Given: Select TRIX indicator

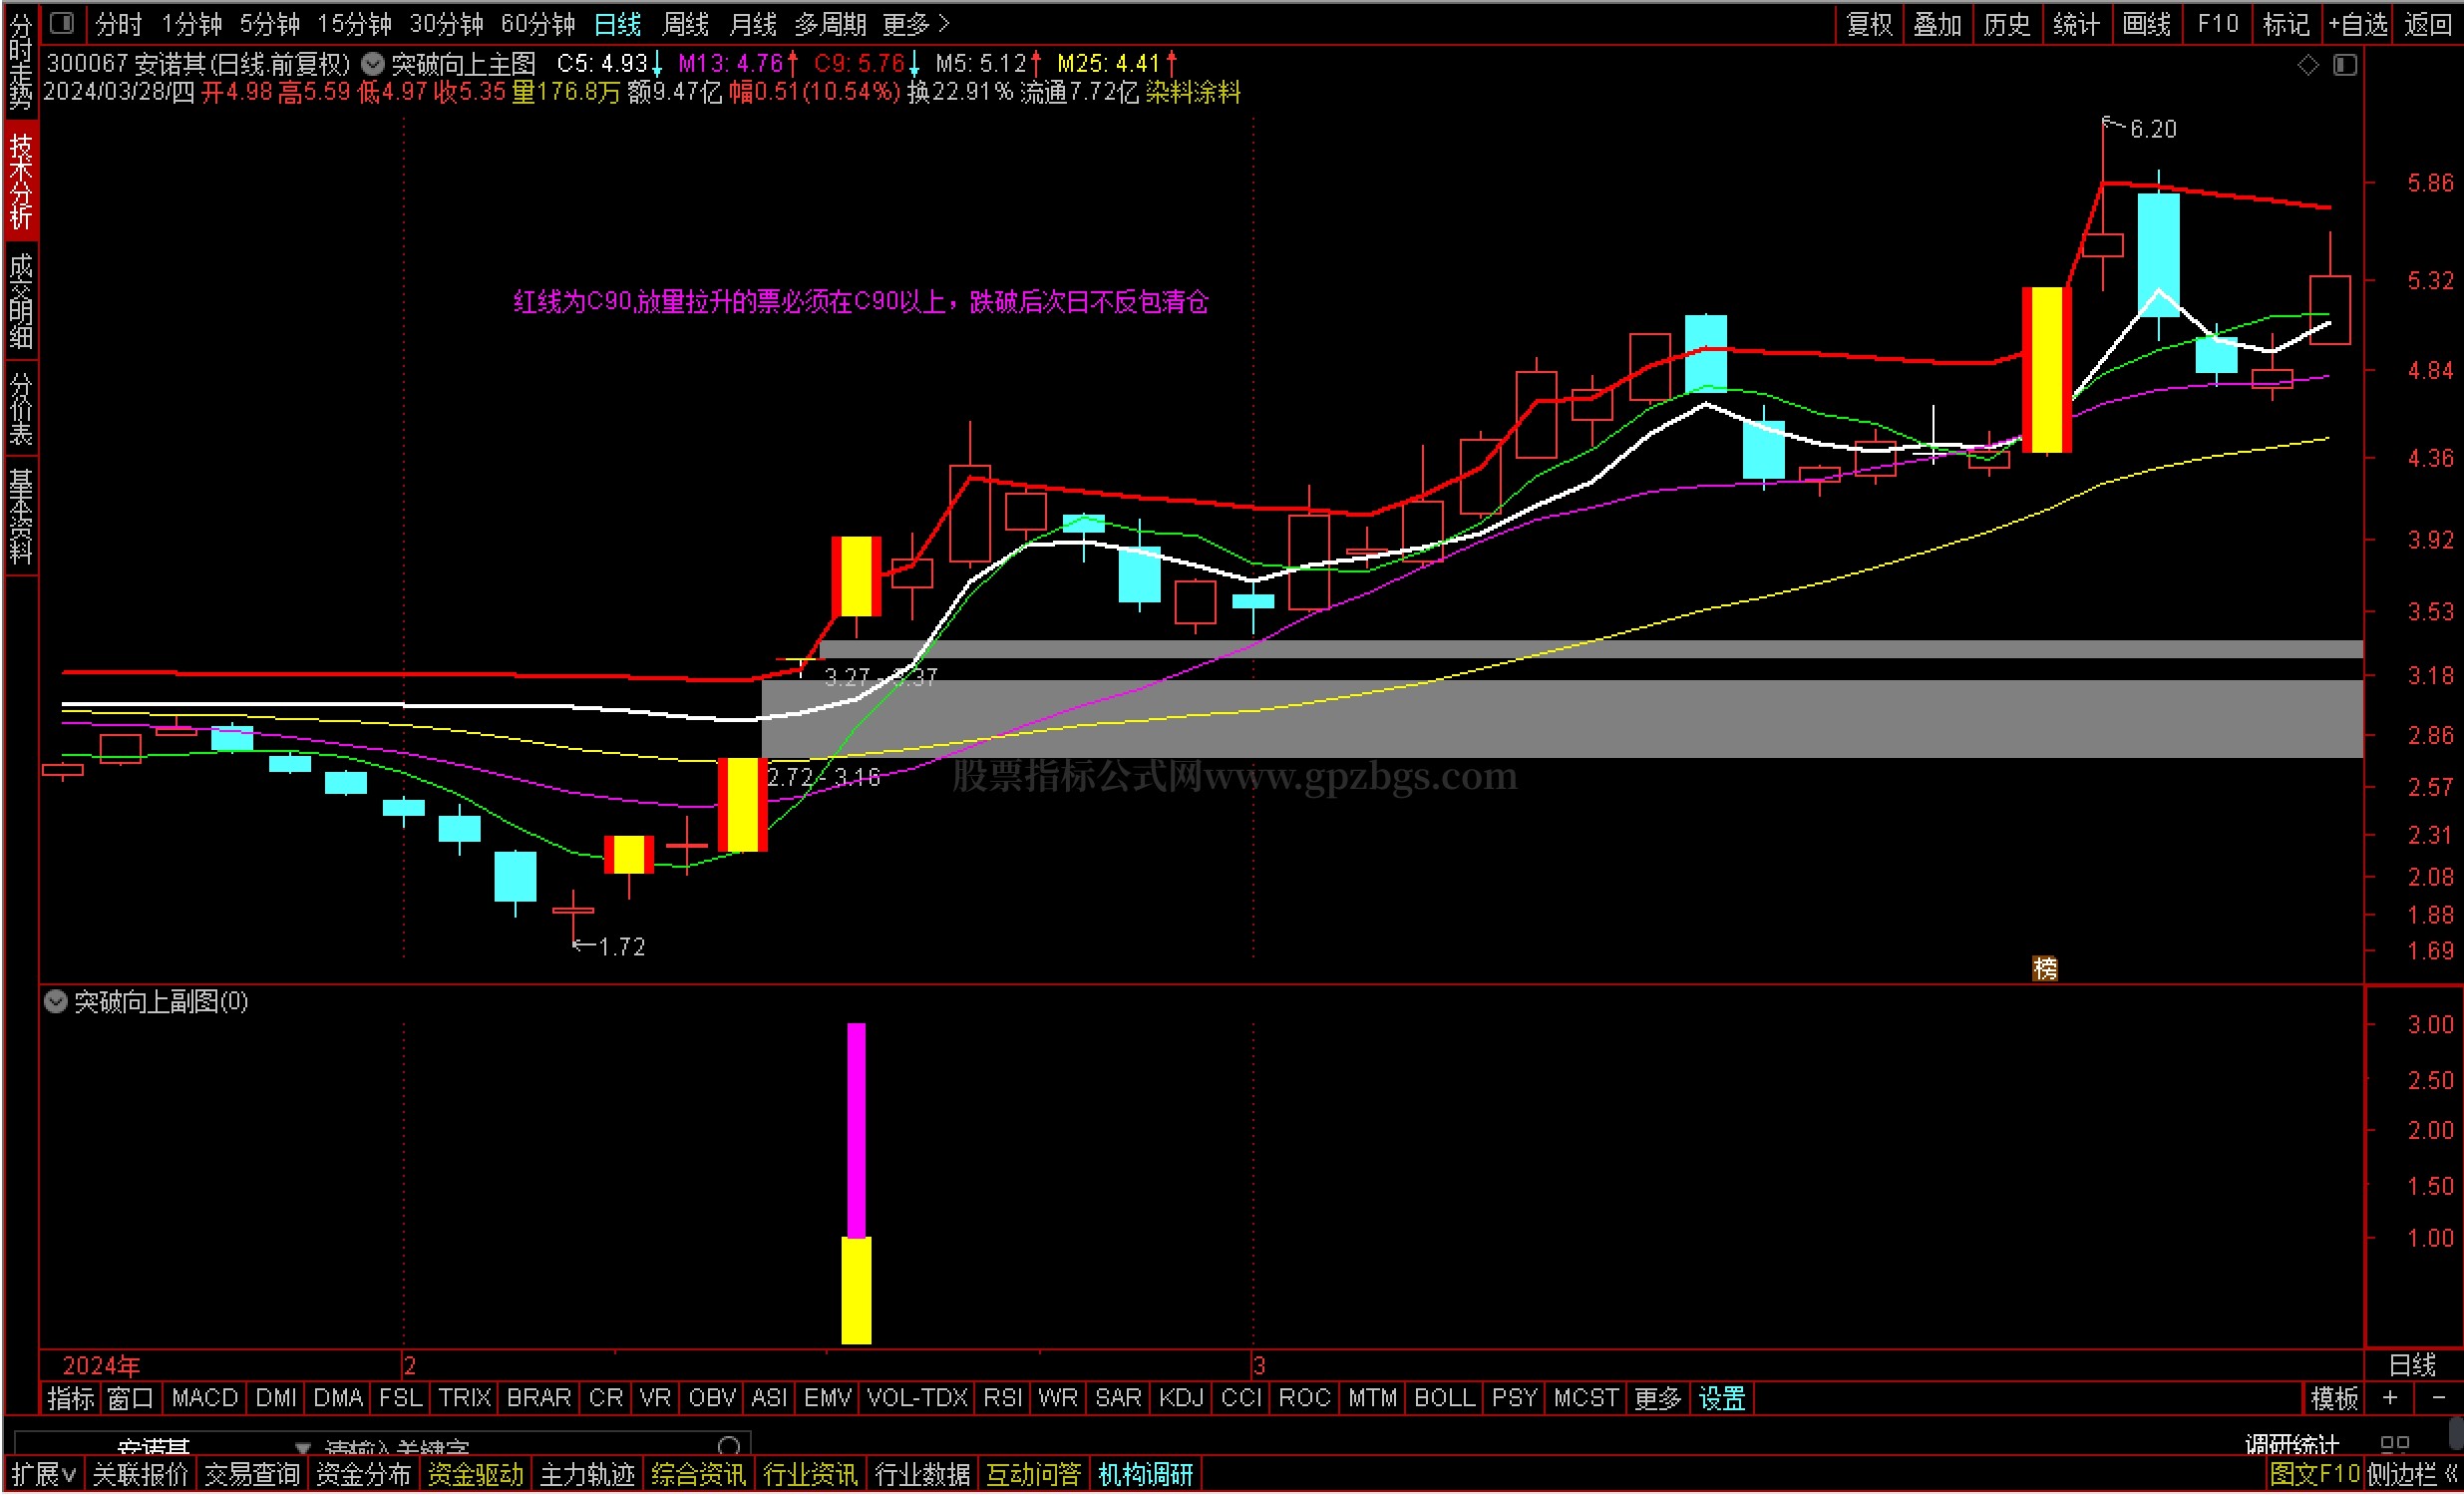Looking at the screenshot, I should click(x=465, y=1398).
